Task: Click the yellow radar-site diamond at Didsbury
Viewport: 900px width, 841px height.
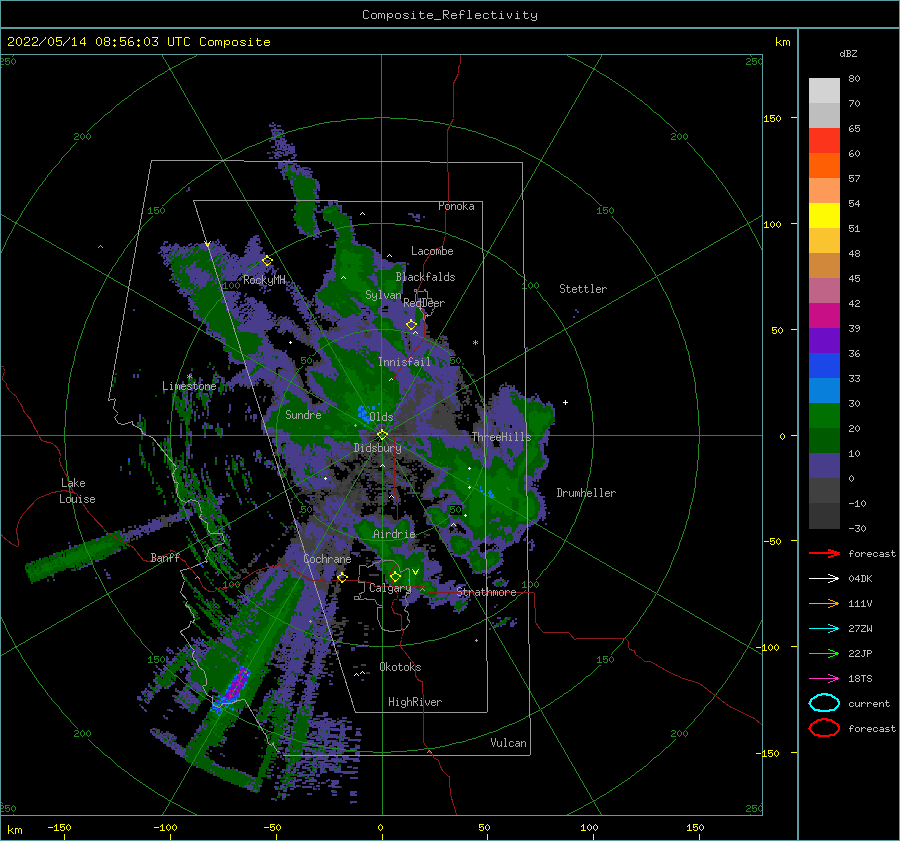Action: click(382, 435)
